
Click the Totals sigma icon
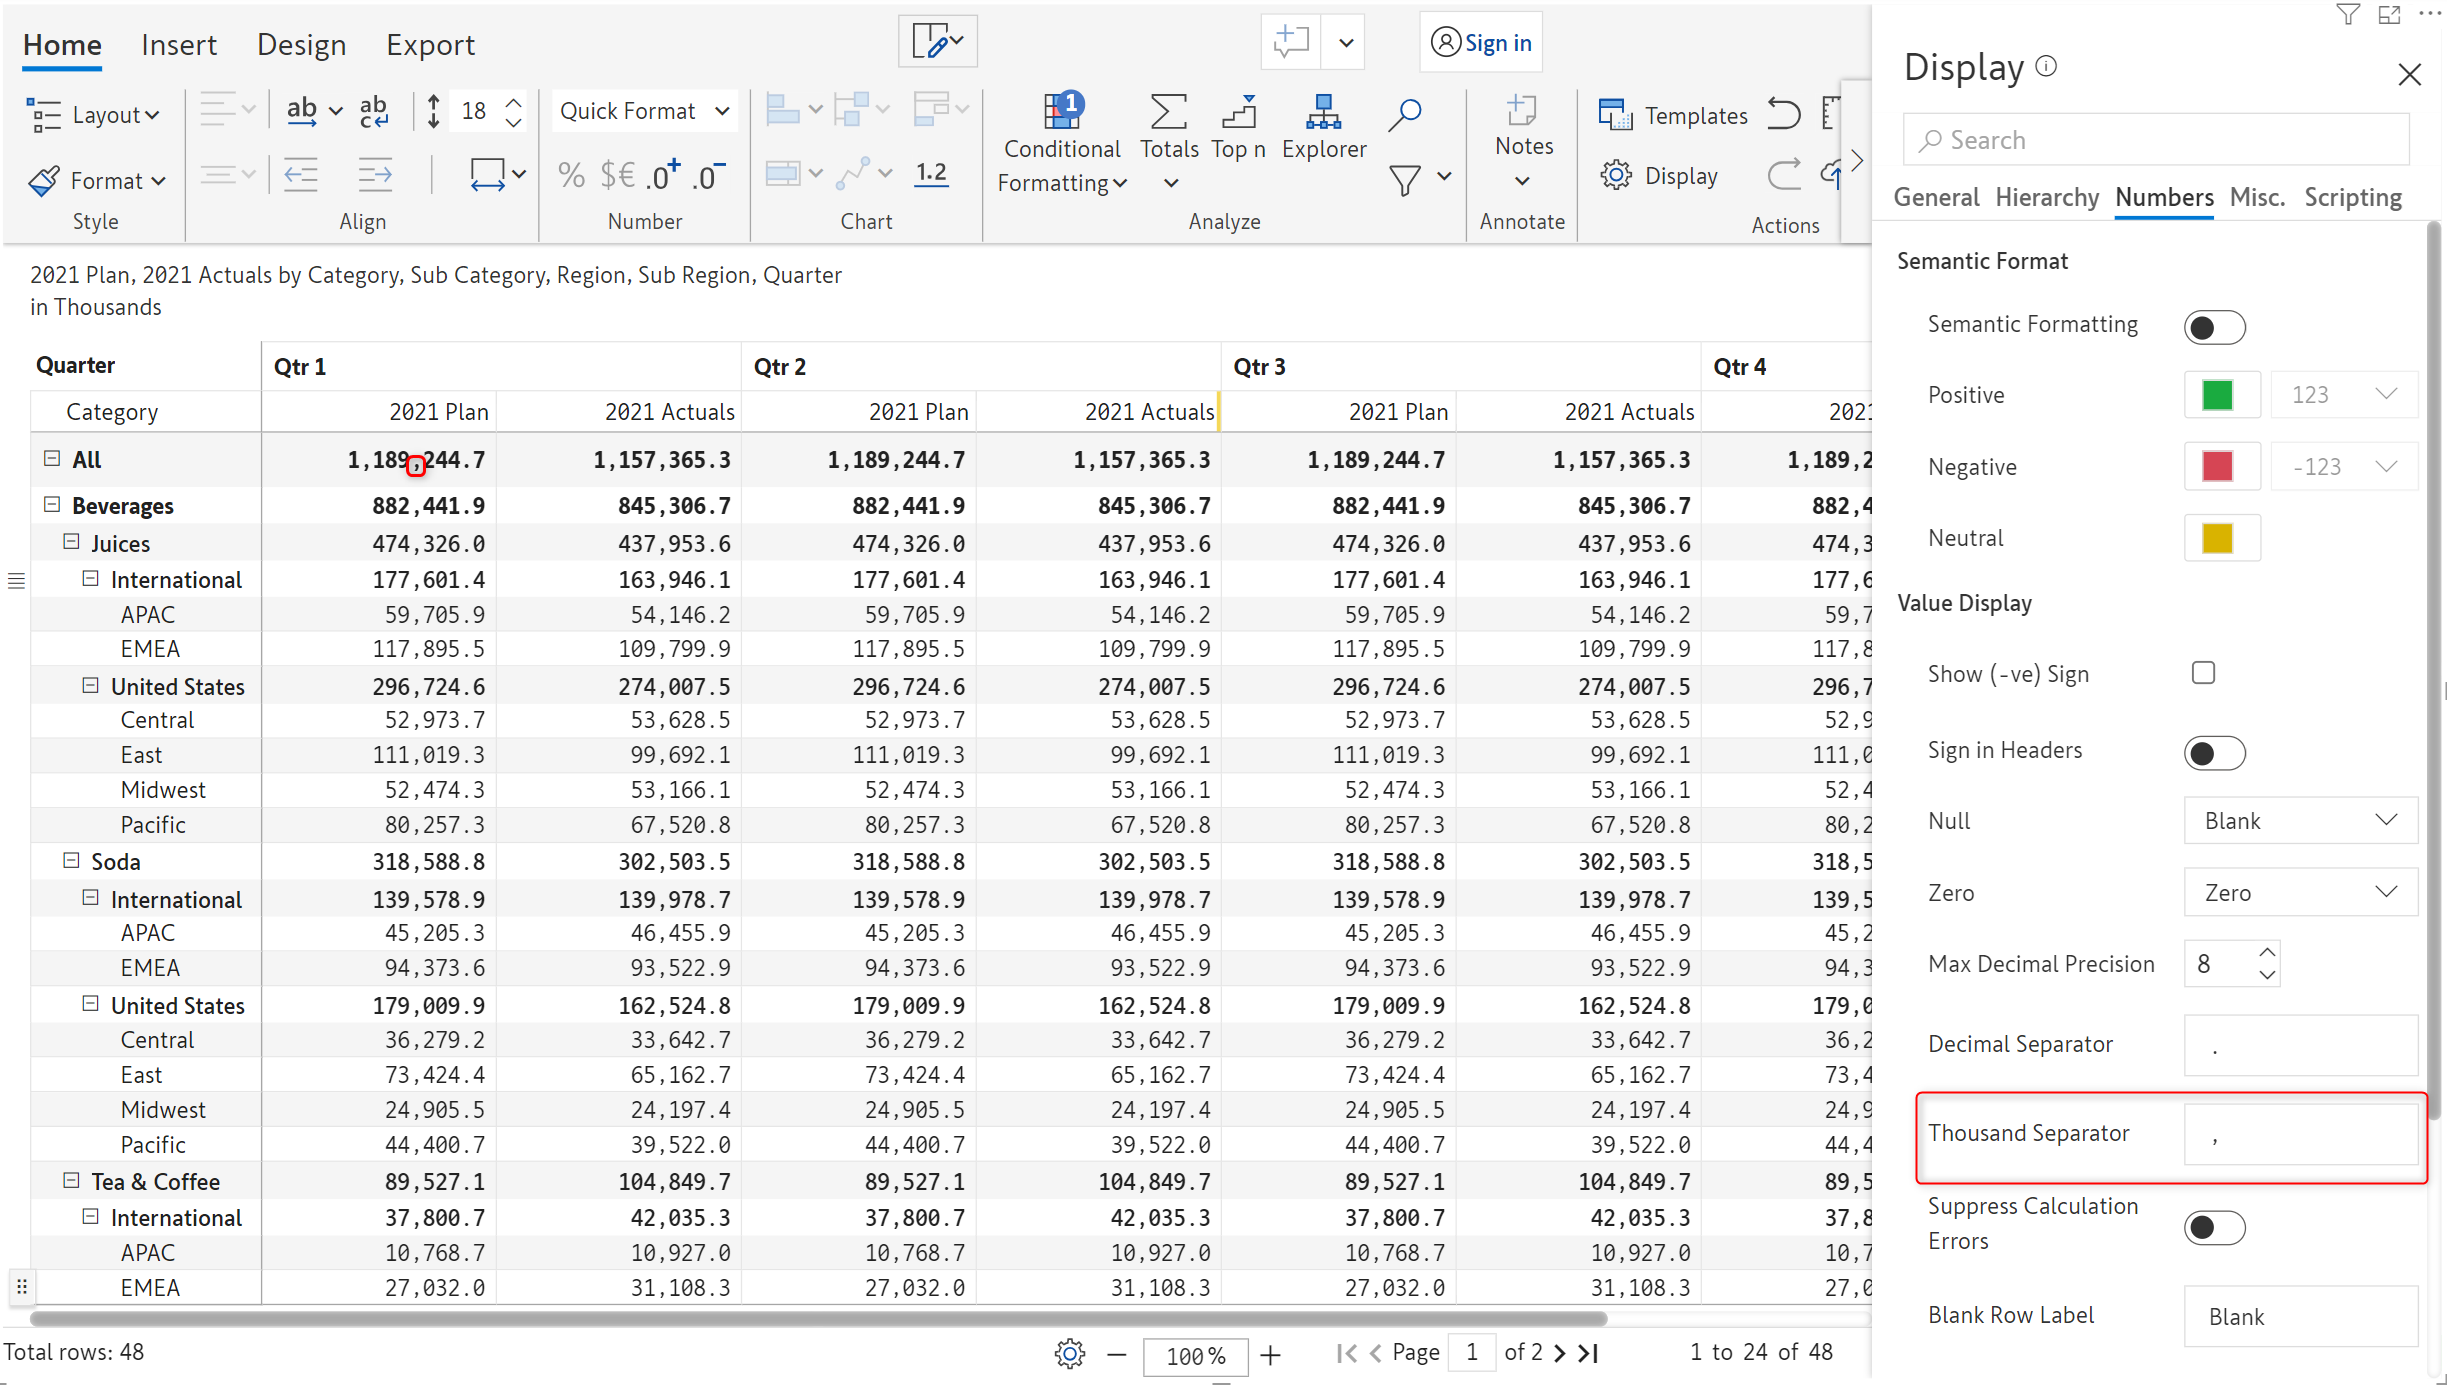tap(1168, 111)
